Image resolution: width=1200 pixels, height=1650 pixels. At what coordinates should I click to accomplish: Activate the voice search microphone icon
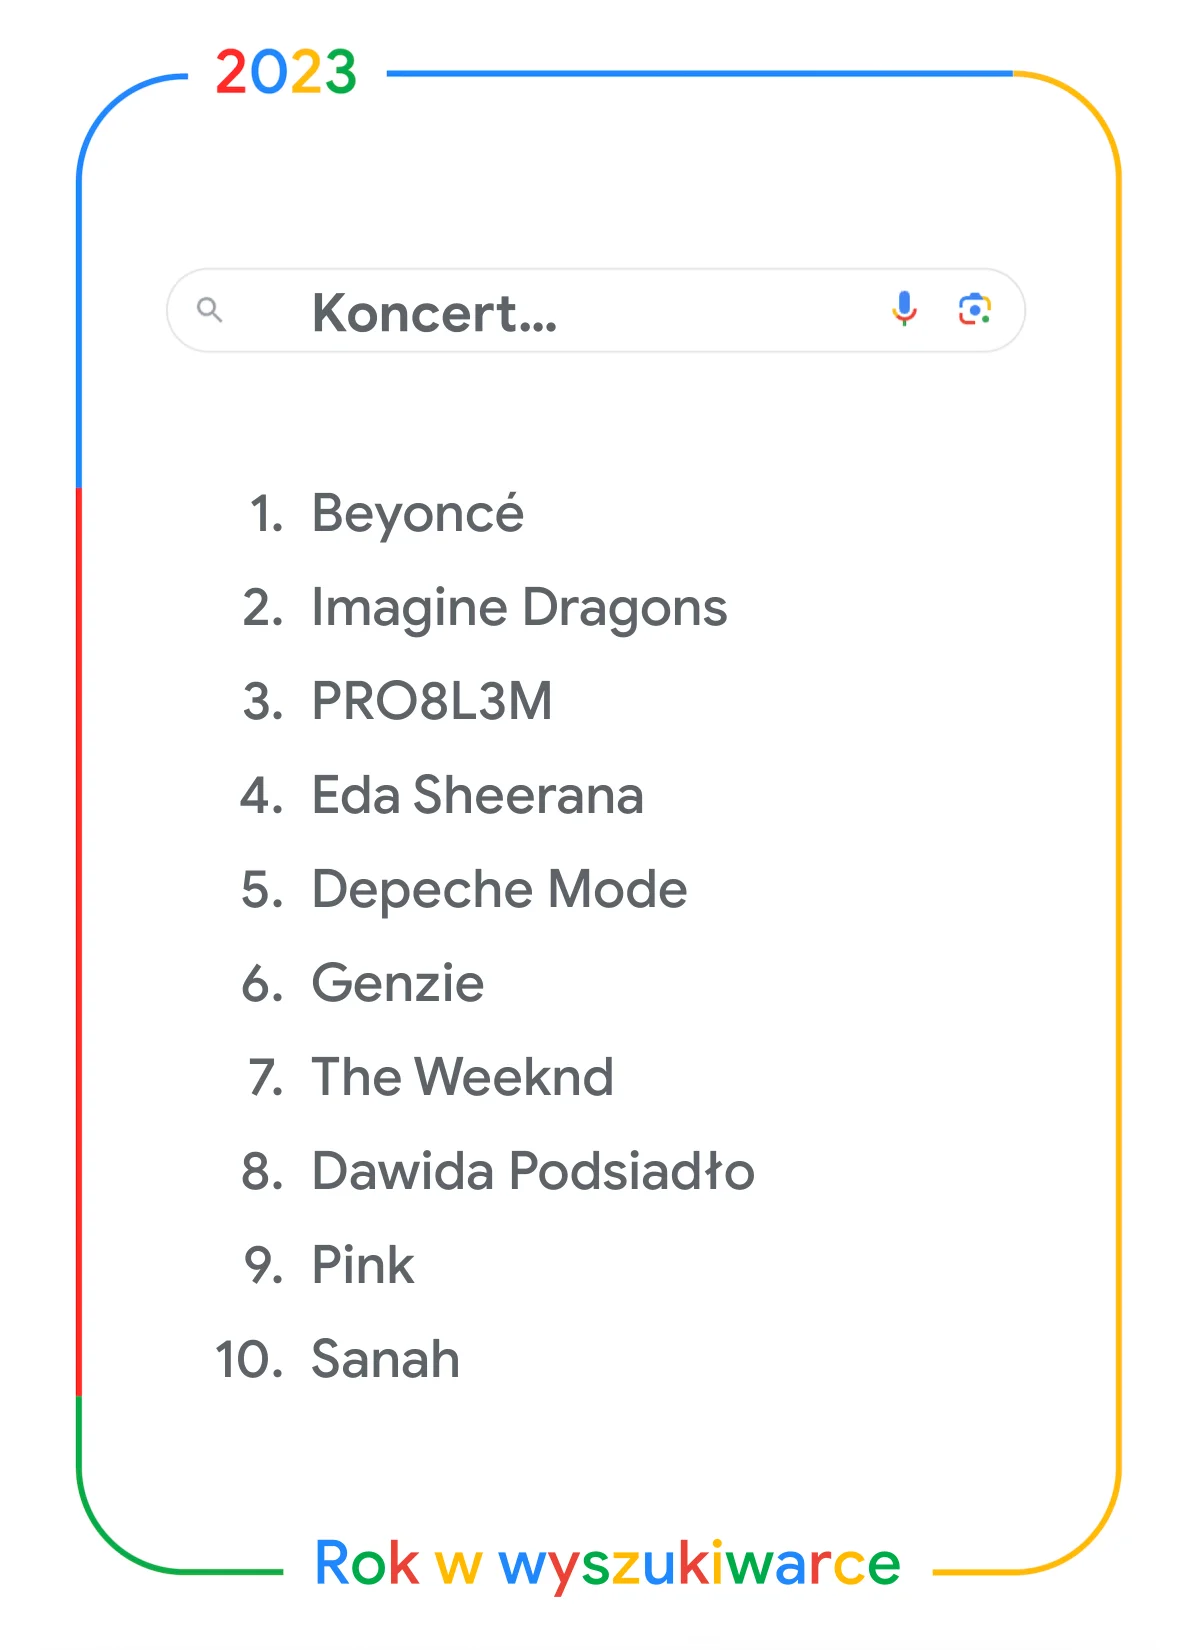[x=904, y=309]
